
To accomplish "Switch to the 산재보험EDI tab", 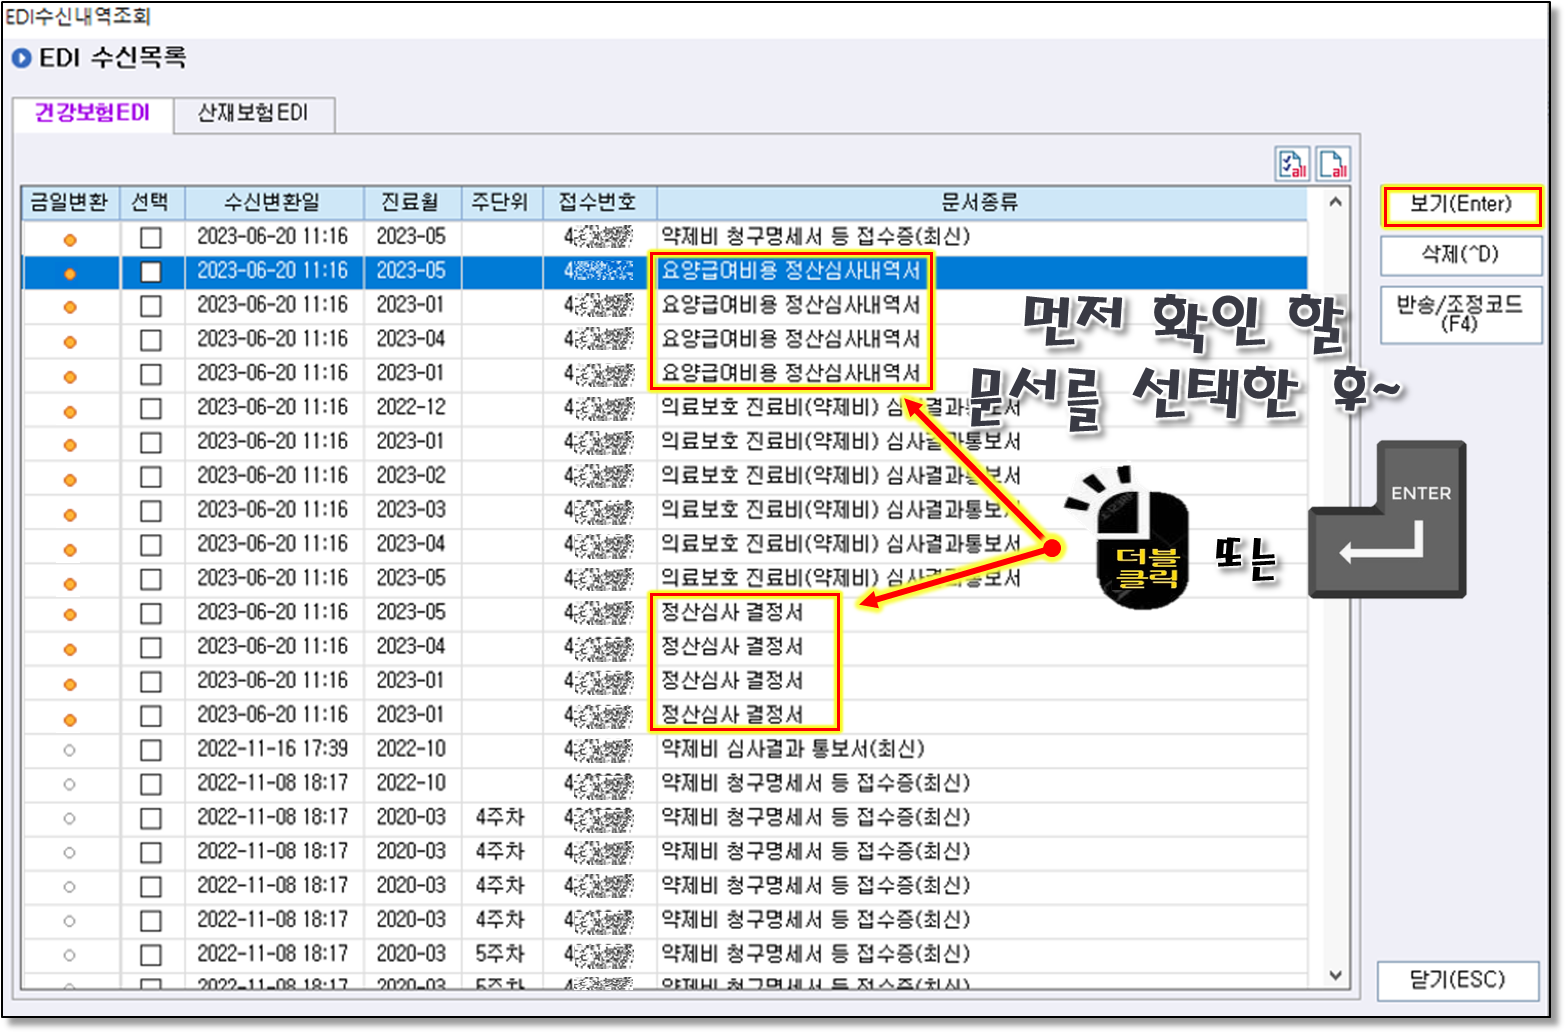I will tap(253, 113).
